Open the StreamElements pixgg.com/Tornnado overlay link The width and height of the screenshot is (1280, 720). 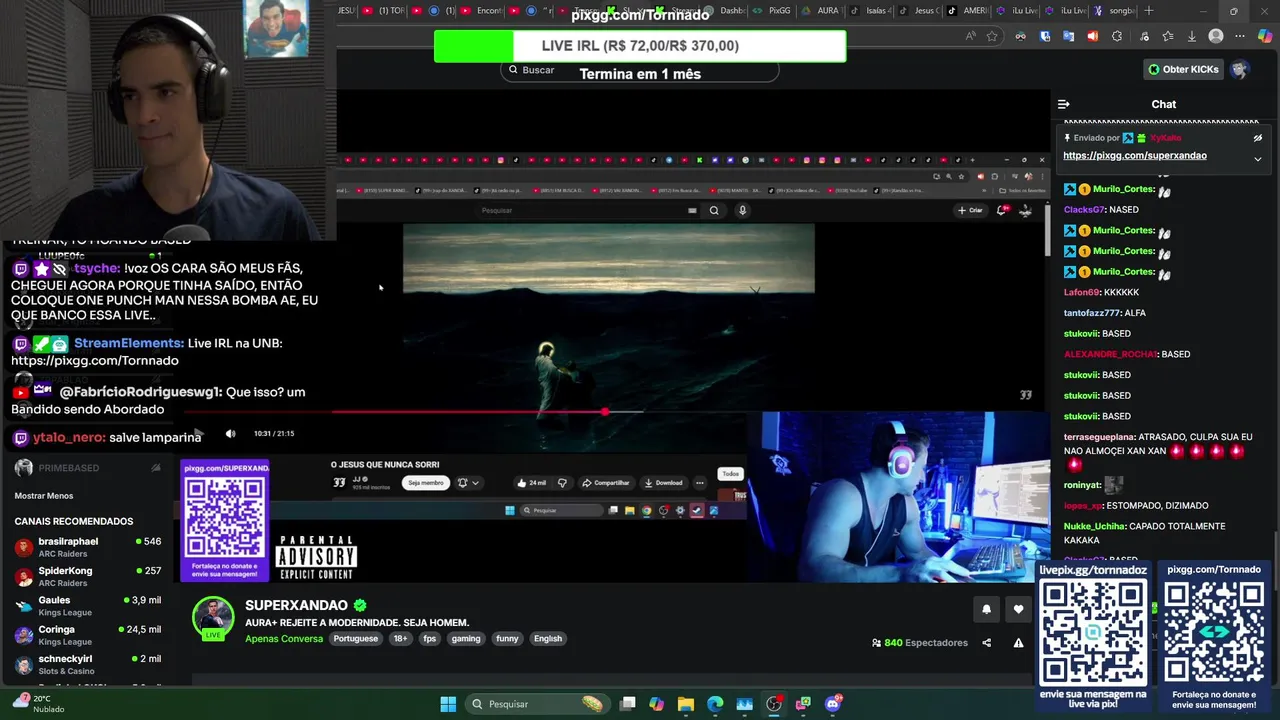coord(95,360)
